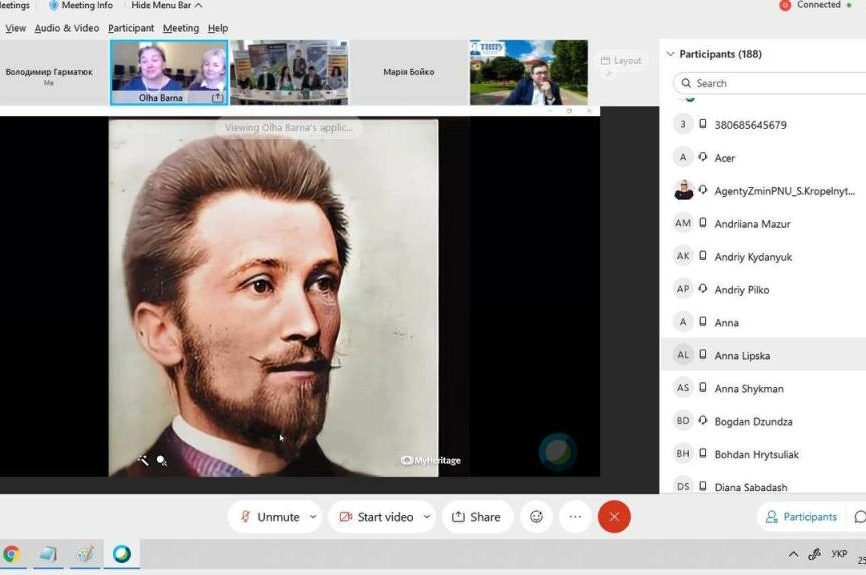Click the Share button
This screenshot has height=575, width=866.
click(x=476, y=517)
